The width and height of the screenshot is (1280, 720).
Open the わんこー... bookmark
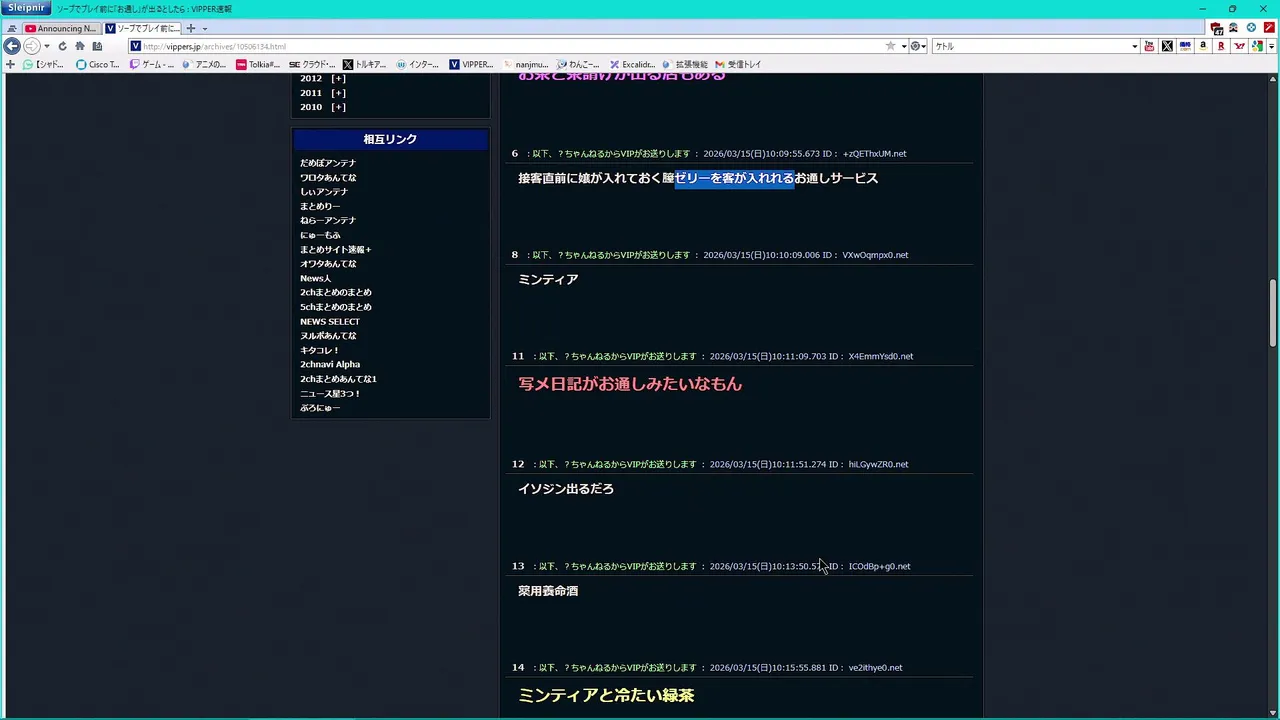tap(579, 64)
